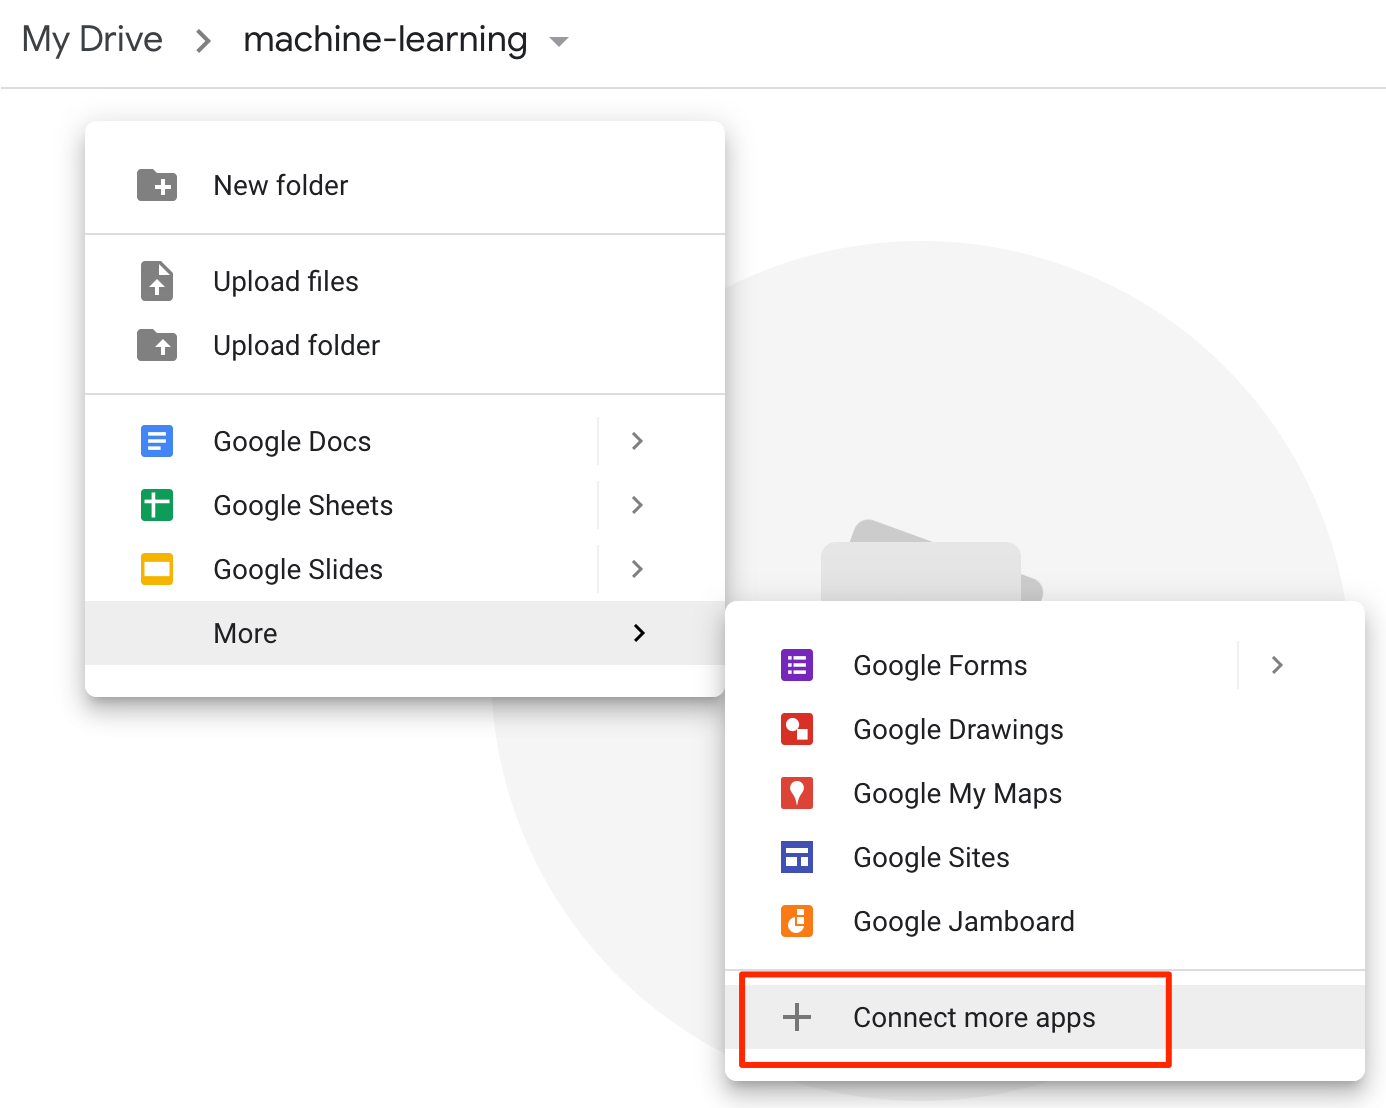Click the New folder icon
Image resolution: width=1386 pixels, height=1108 pixels.
click(157, 185)
